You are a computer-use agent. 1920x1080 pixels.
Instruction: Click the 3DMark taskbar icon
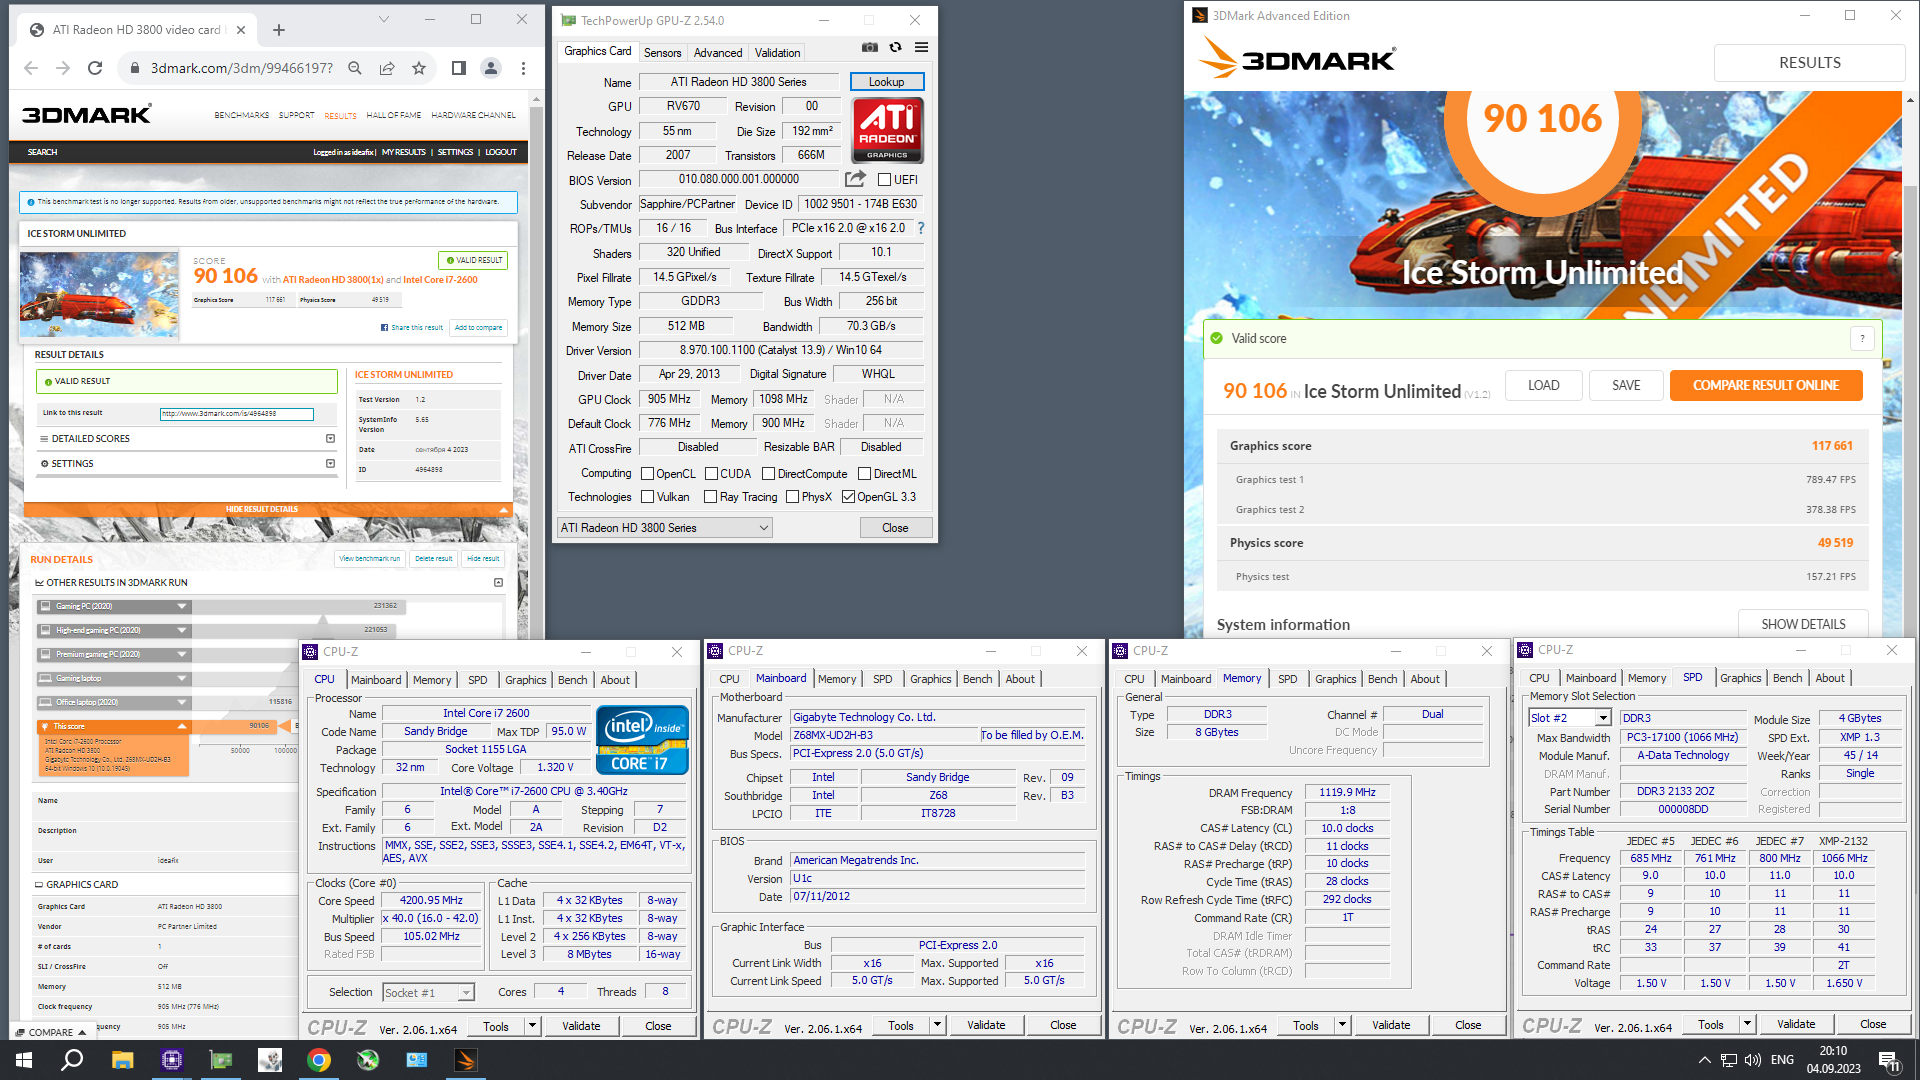click(466, 1060)
